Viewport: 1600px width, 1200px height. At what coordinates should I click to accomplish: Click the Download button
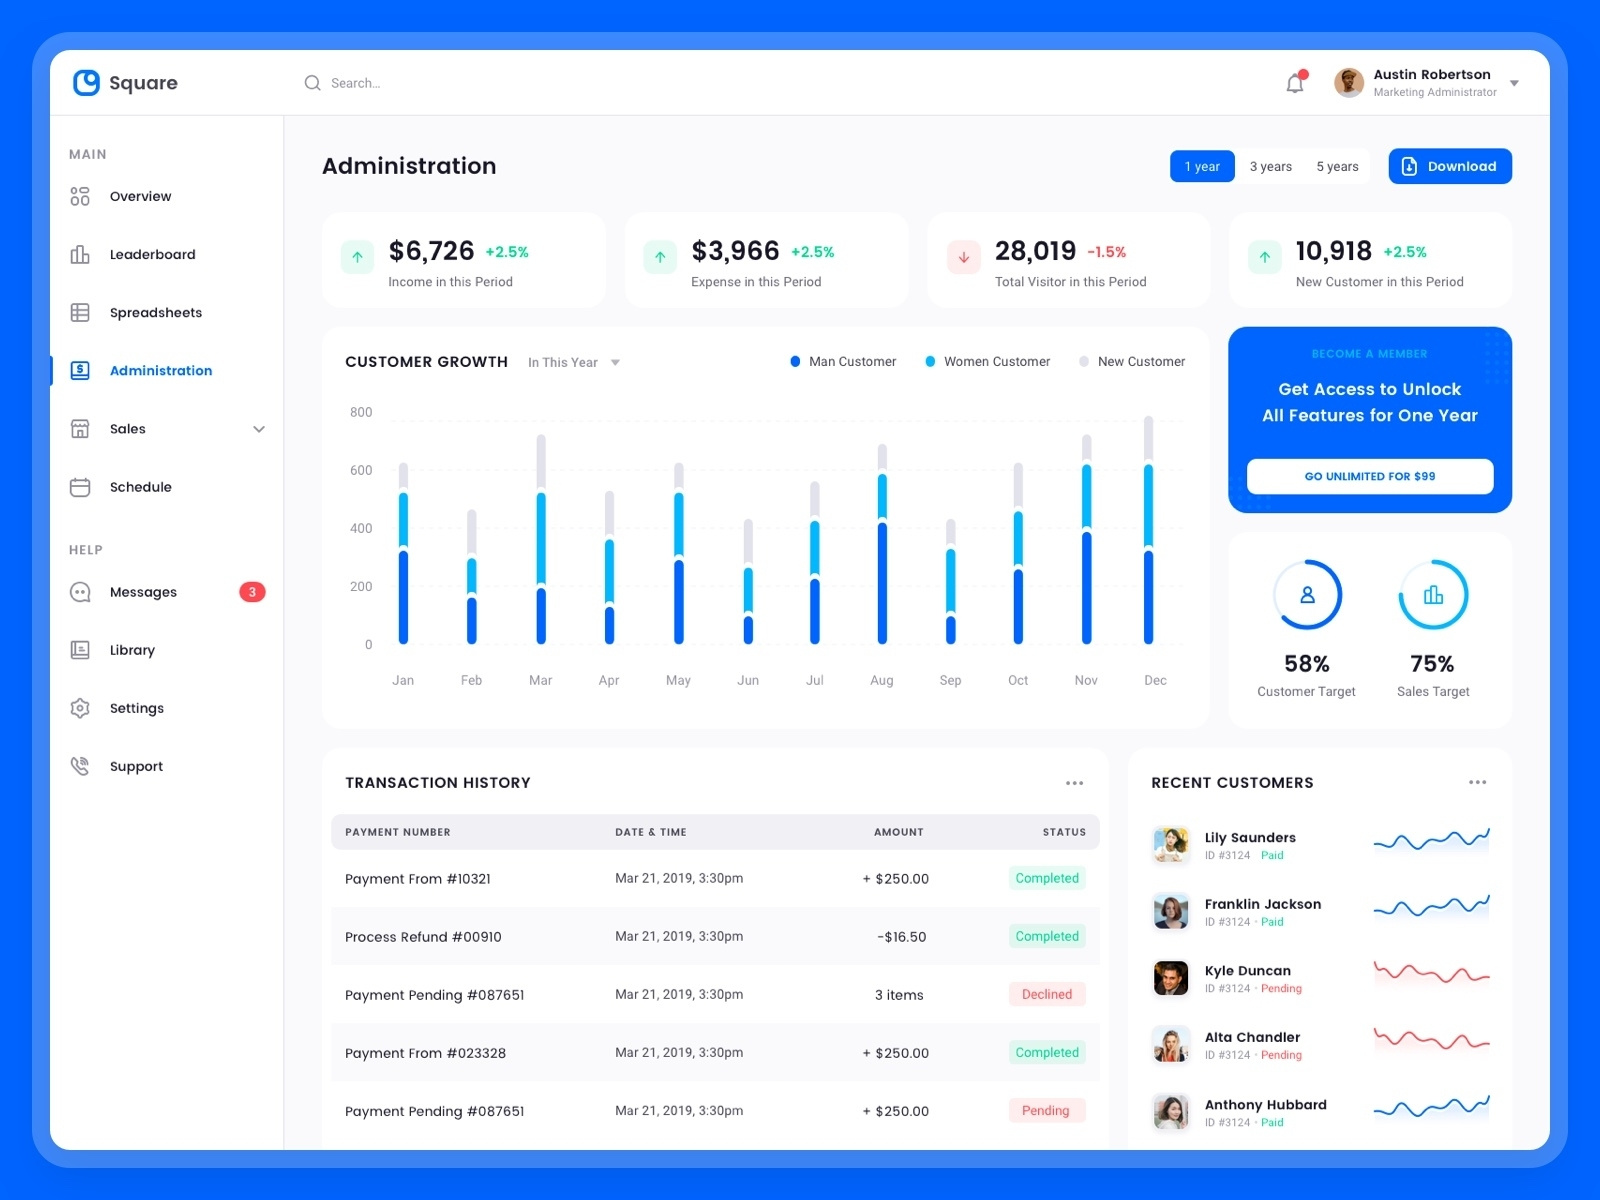tap(1450, 166)
